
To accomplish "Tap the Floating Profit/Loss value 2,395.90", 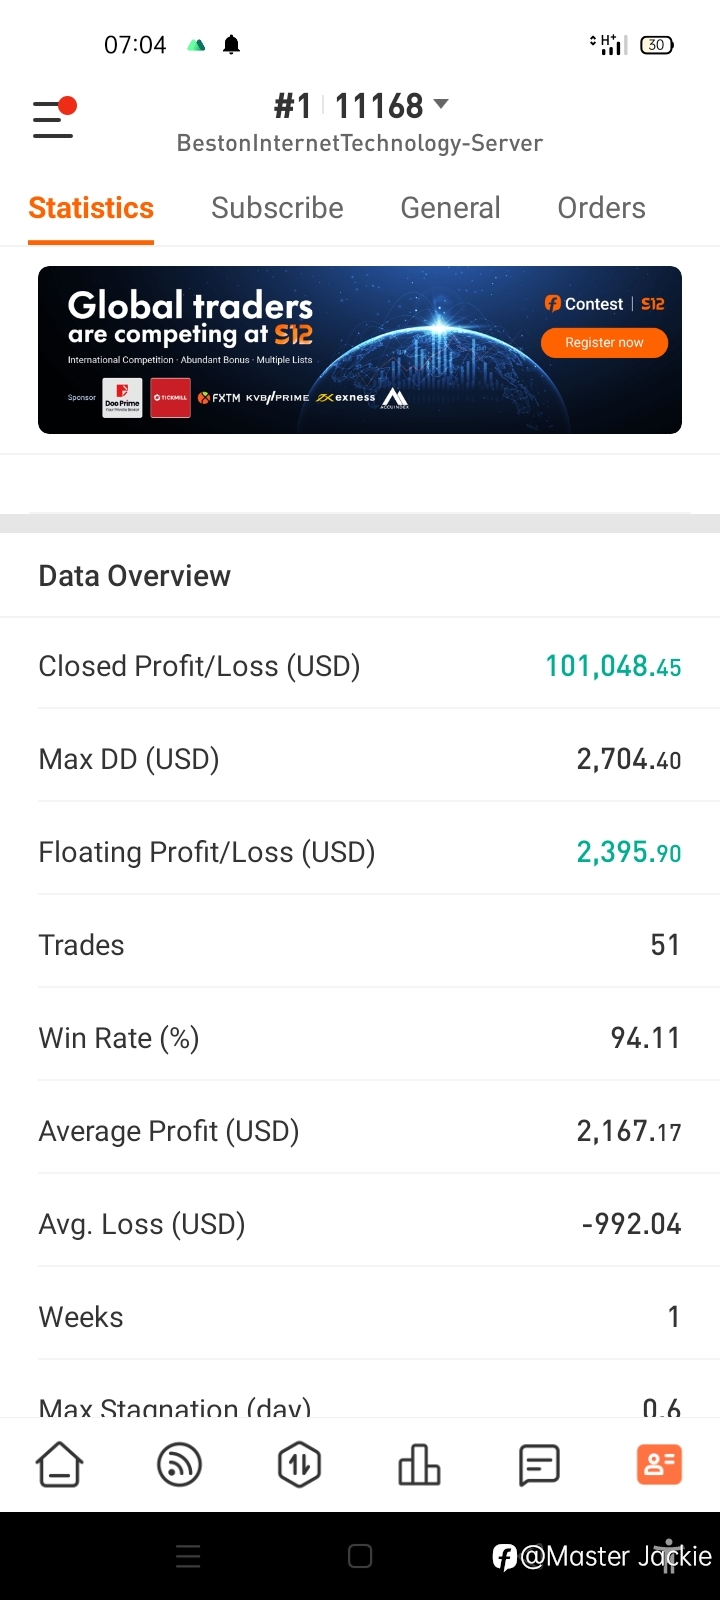I will pos(629,852).
